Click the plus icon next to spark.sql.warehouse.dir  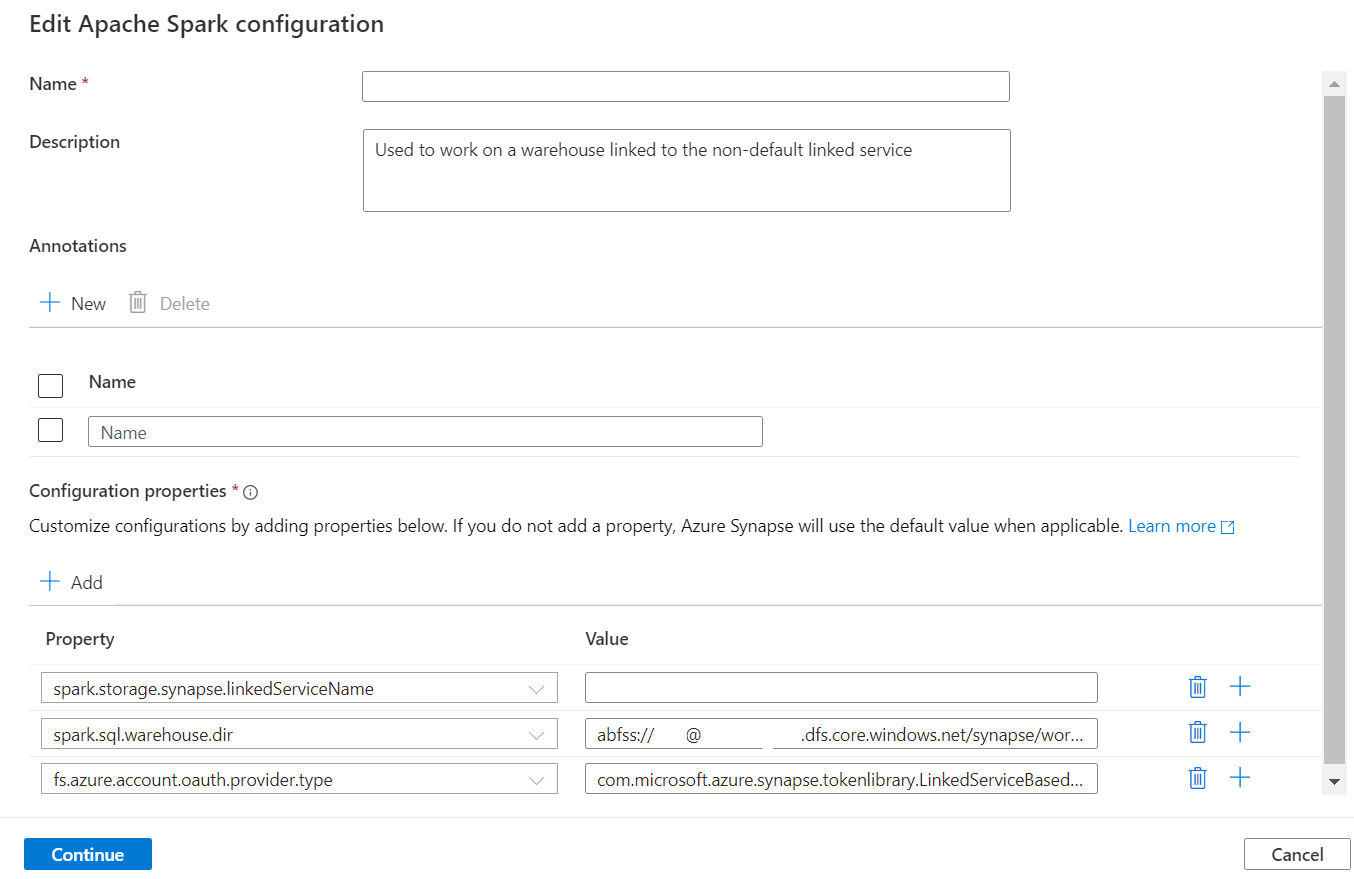pyautogui.click(x=1240, y=732)
